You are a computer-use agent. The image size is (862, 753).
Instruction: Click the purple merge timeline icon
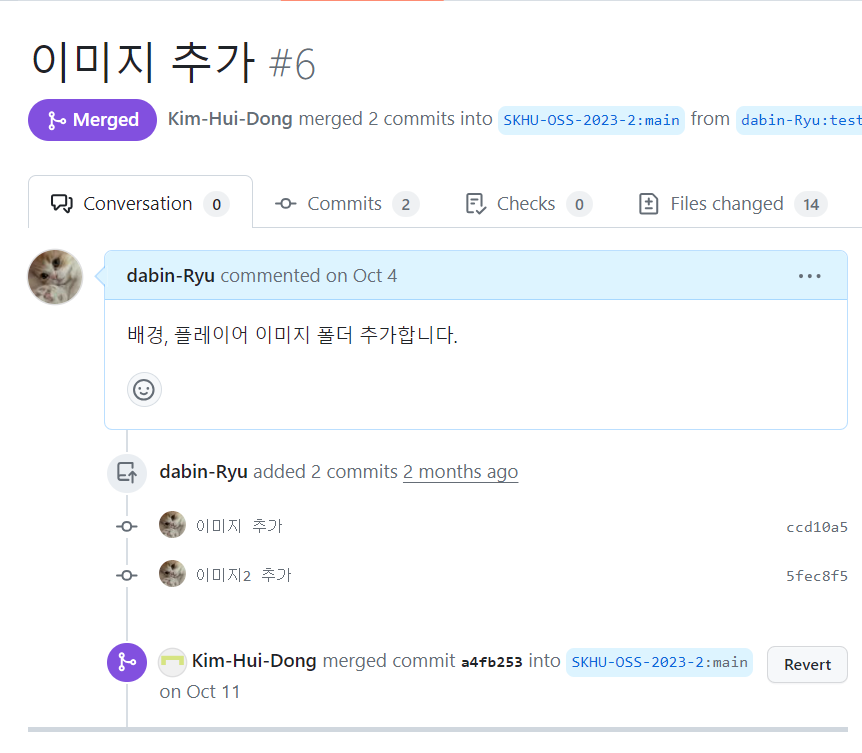point(126,662)
